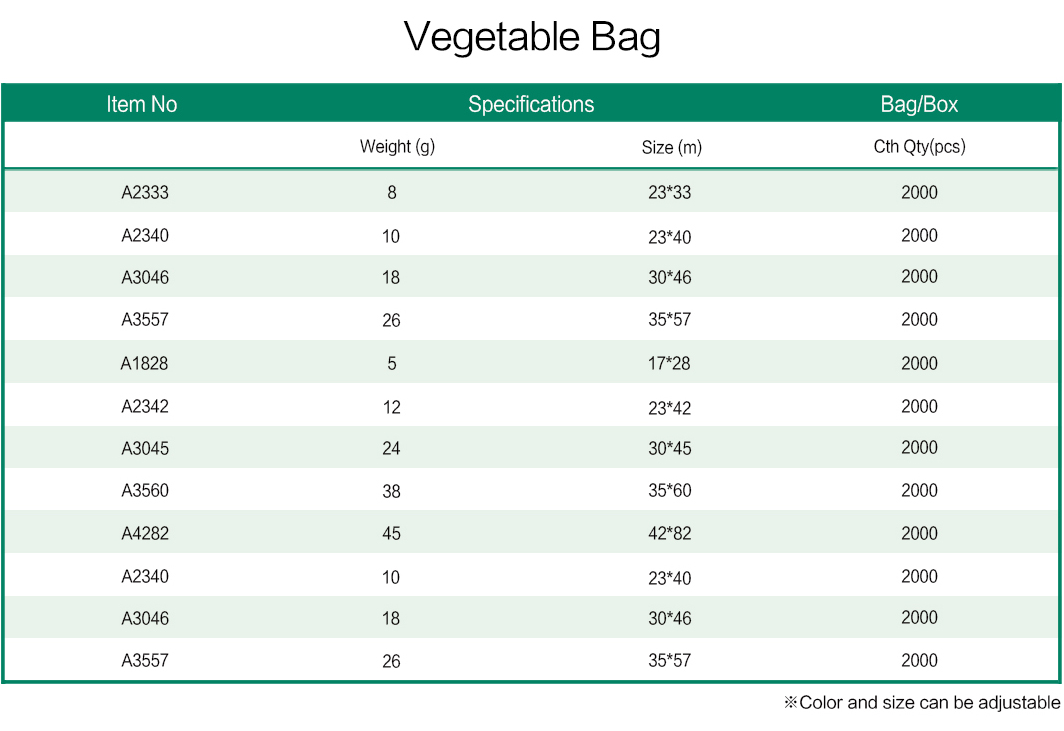Click the weight value 45

point(392,533)
